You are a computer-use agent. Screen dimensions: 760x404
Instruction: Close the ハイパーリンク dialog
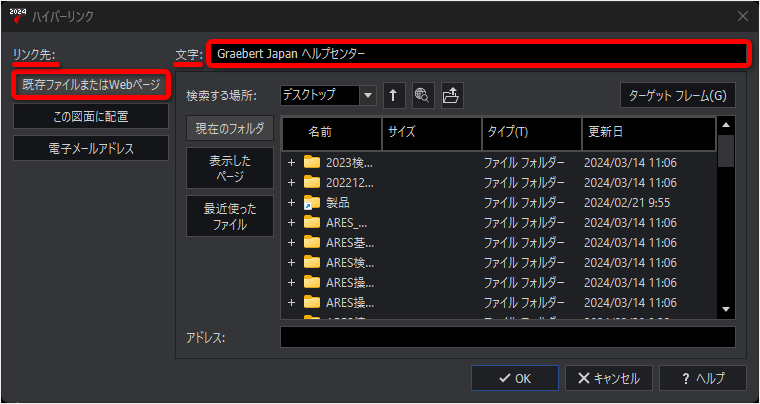[x=743, y=16]
